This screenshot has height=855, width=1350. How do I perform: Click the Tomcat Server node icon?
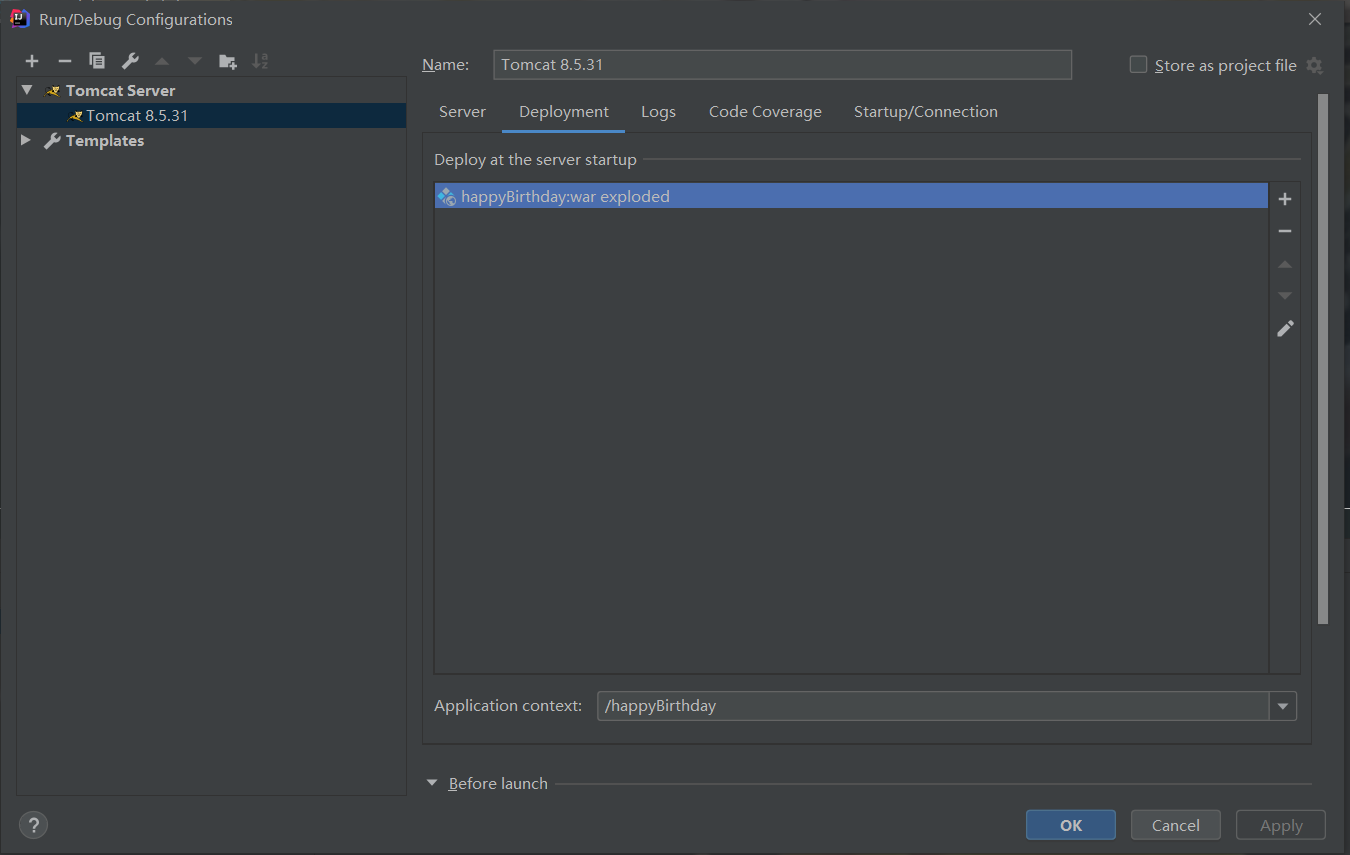click(x=53, y=91)
